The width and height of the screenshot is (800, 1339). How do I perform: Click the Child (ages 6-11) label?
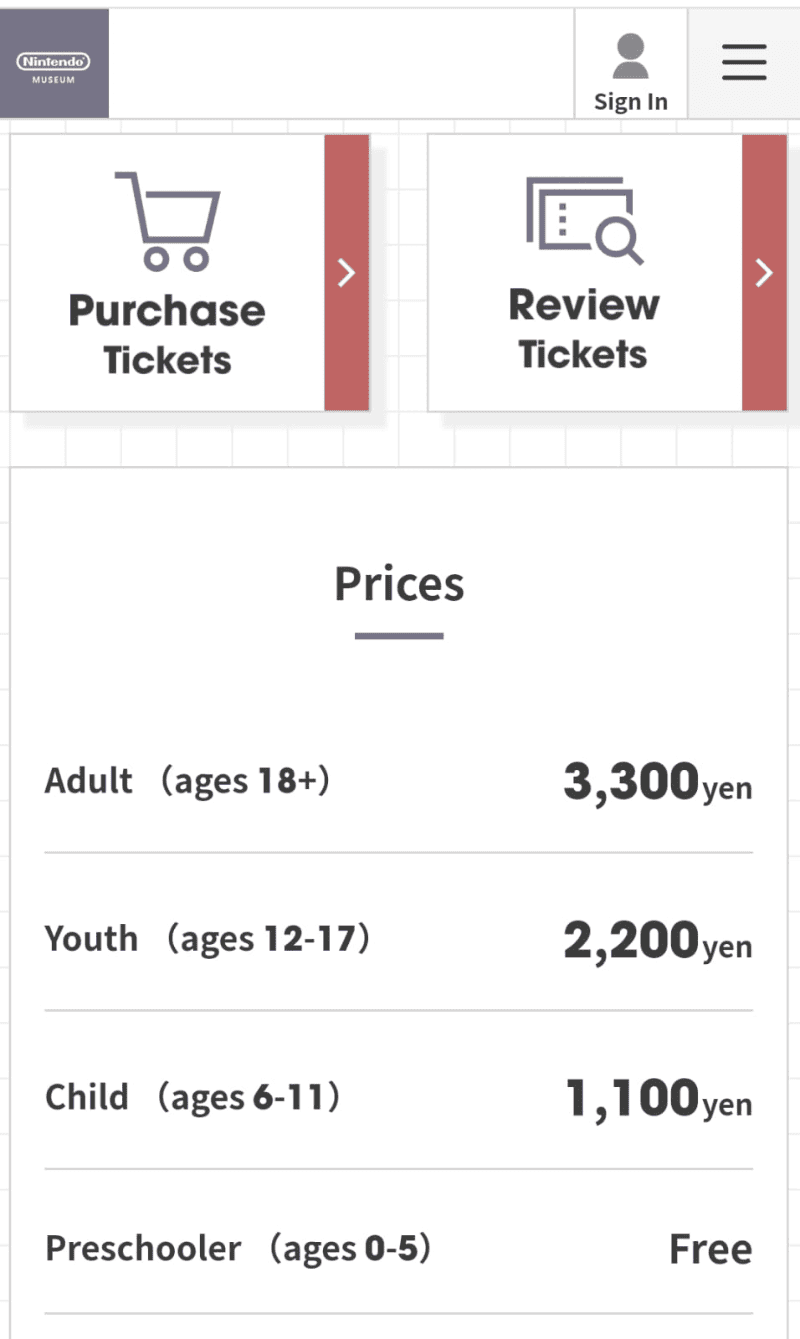click(x=193, y=1097)
